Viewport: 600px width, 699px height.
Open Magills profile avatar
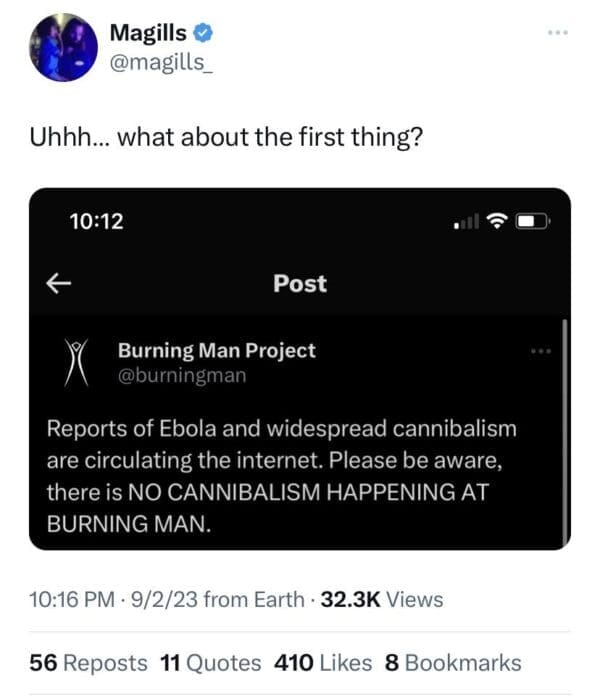62,48
